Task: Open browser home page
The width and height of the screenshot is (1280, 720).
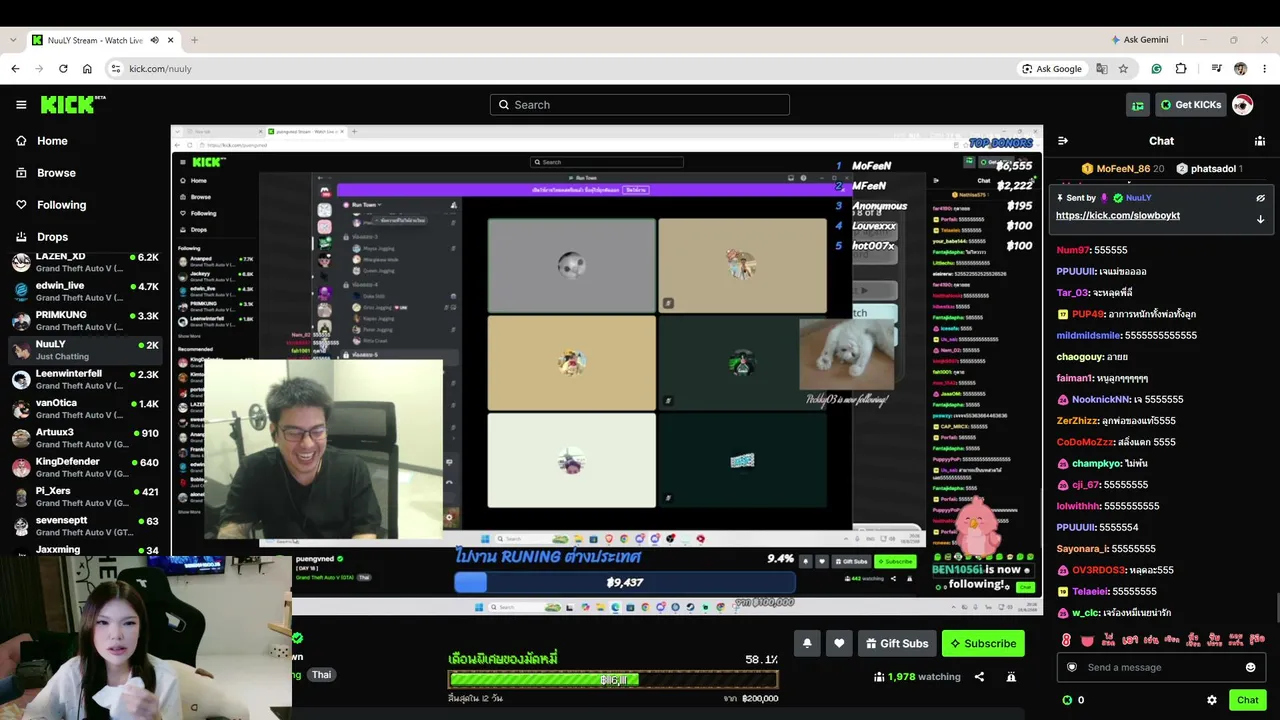Action: 87,69
